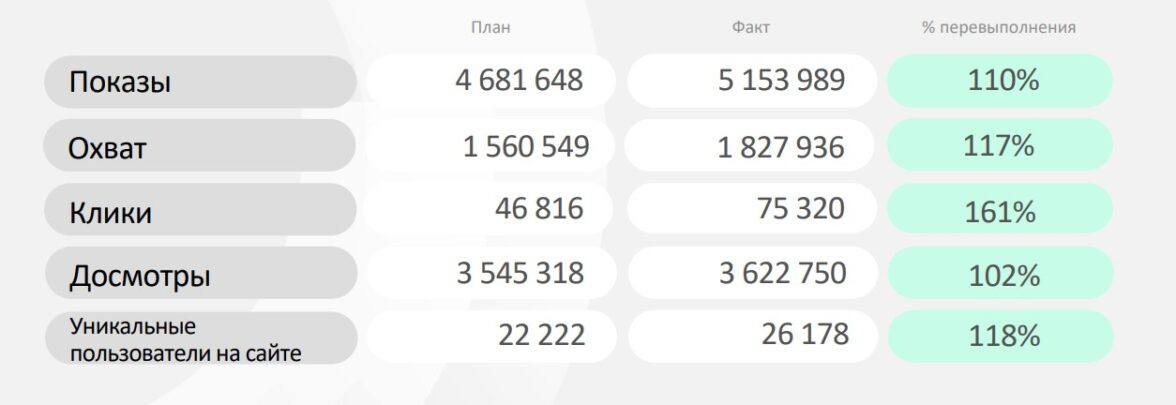1176x405 pixels.
Task: Click the 117% green cell
Action: coord(998,146)
